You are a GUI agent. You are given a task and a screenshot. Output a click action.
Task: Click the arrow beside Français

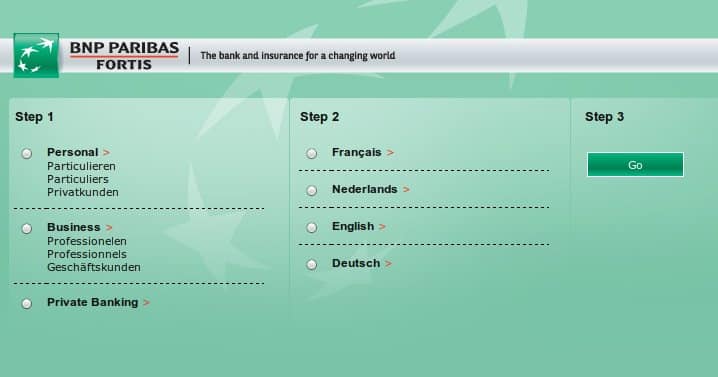(x=390, y=153)
